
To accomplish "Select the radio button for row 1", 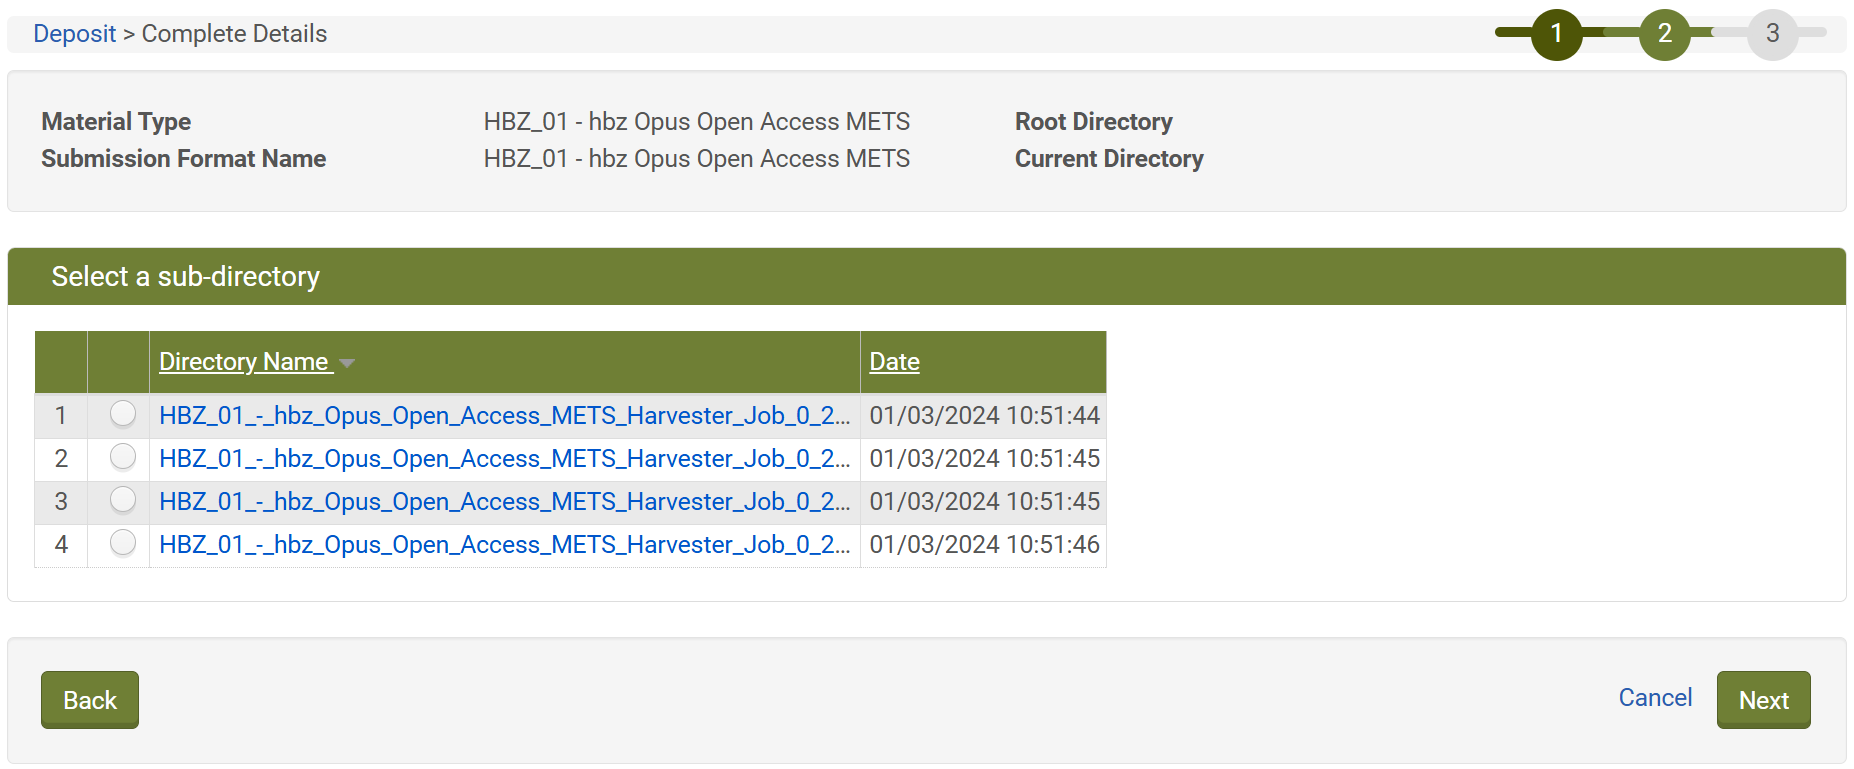I will (x=122, y=413).
